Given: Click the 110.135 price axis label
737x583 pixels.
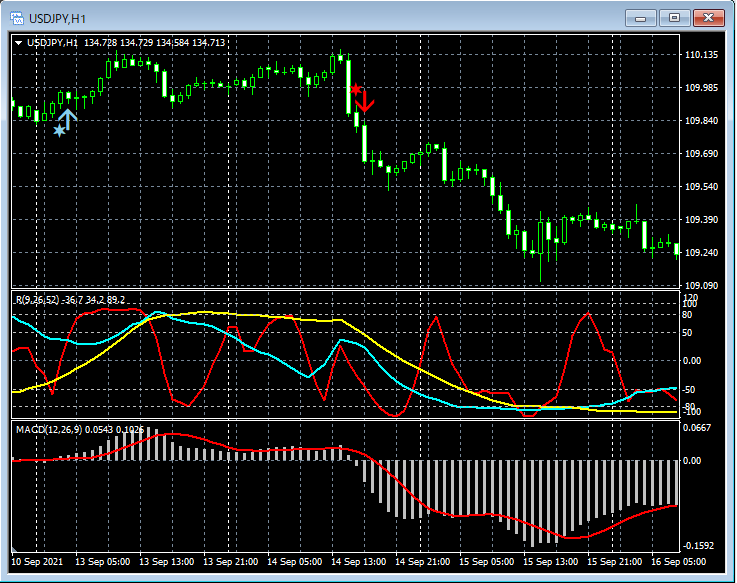Looking at the screenshot, I should pos(704,55).
